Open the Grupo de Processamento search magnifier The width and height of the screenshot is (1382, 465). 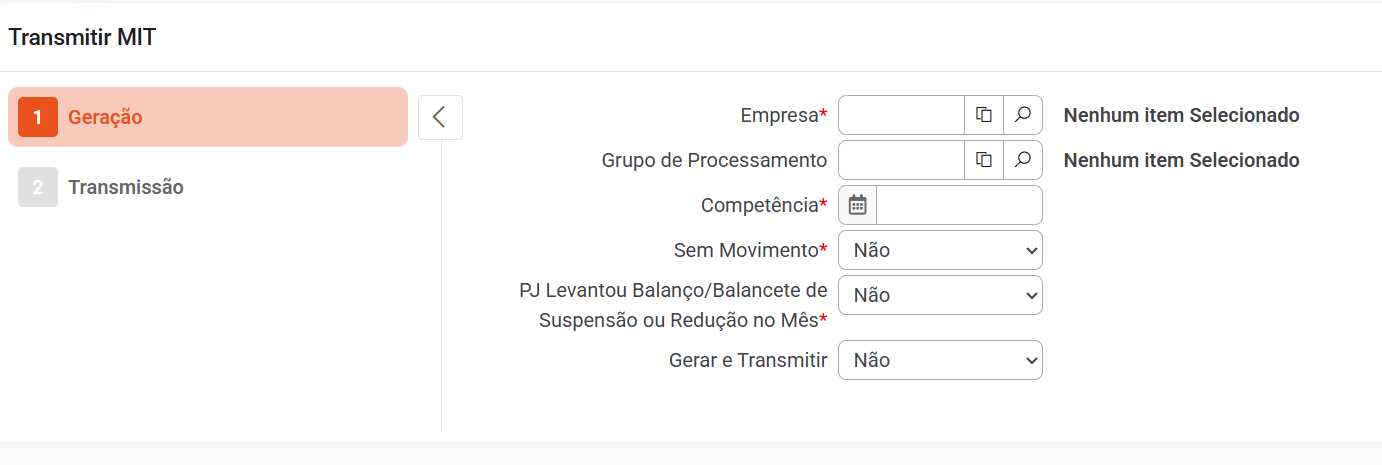[1022, 160]
